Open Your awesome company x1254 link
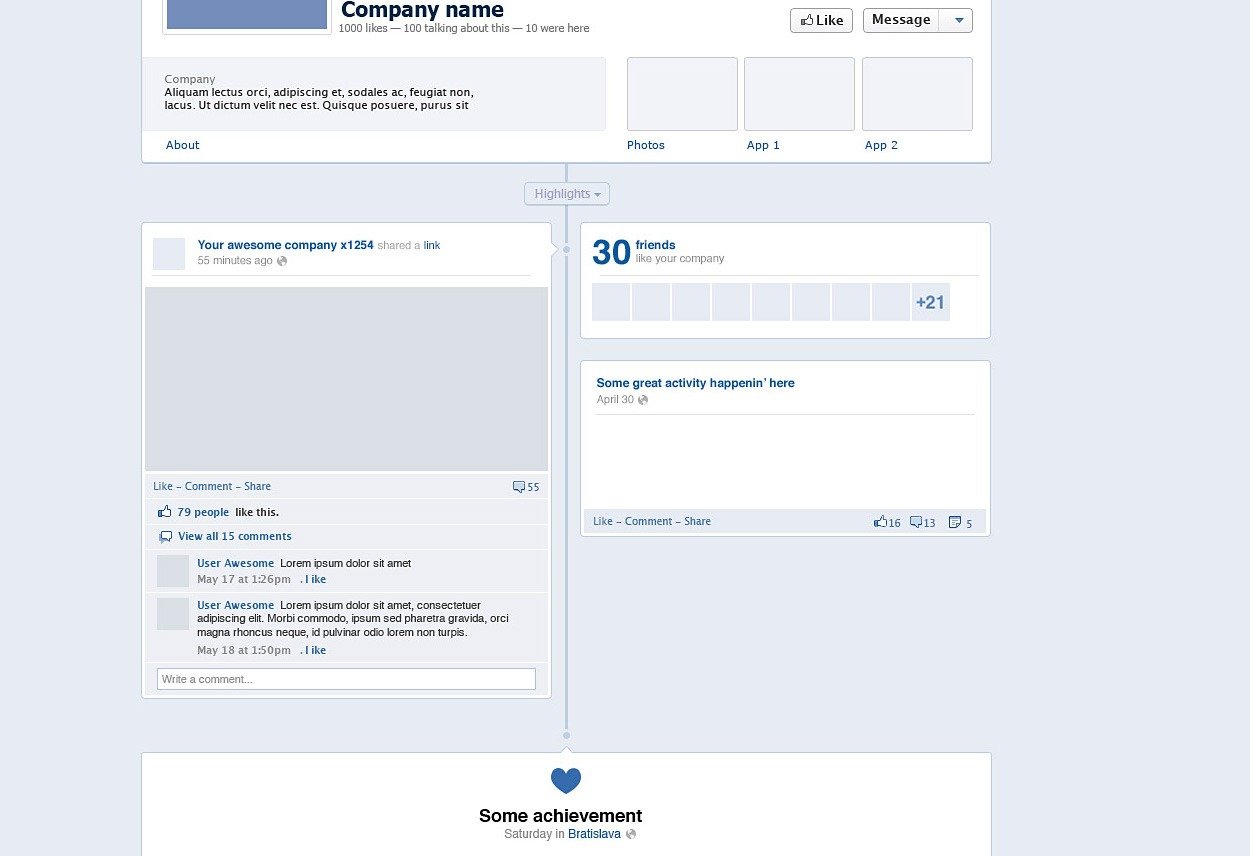 285,245
